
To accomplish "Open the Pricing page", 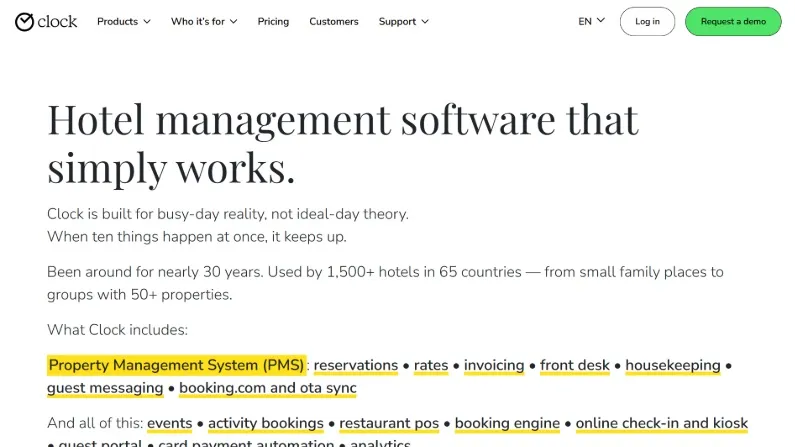I will (273, 21).
